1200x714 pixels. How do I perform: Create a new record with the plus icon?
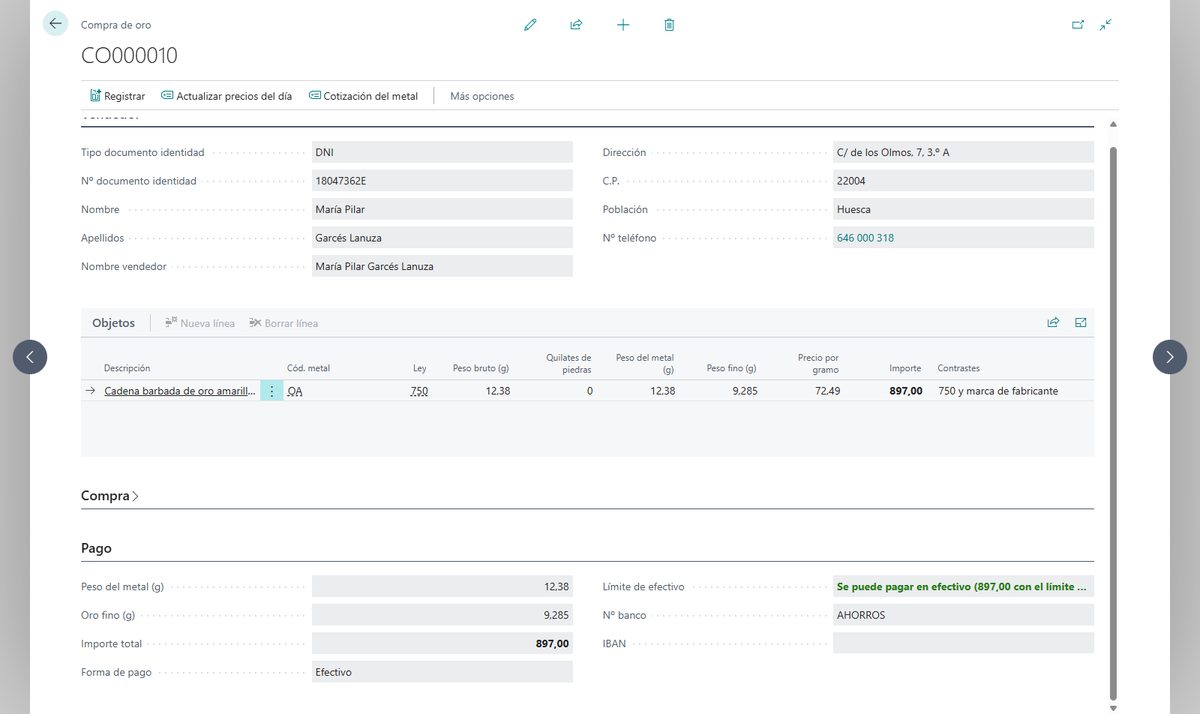tap(623, 25)
